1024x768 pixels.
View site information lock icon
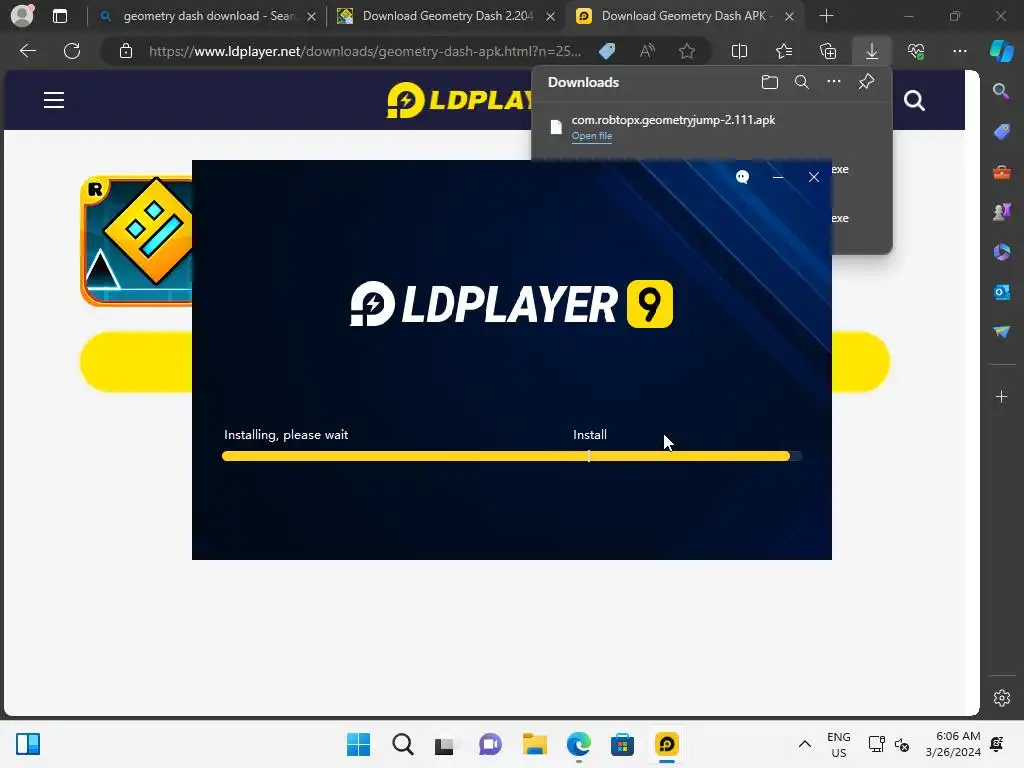tap(126, 51)
